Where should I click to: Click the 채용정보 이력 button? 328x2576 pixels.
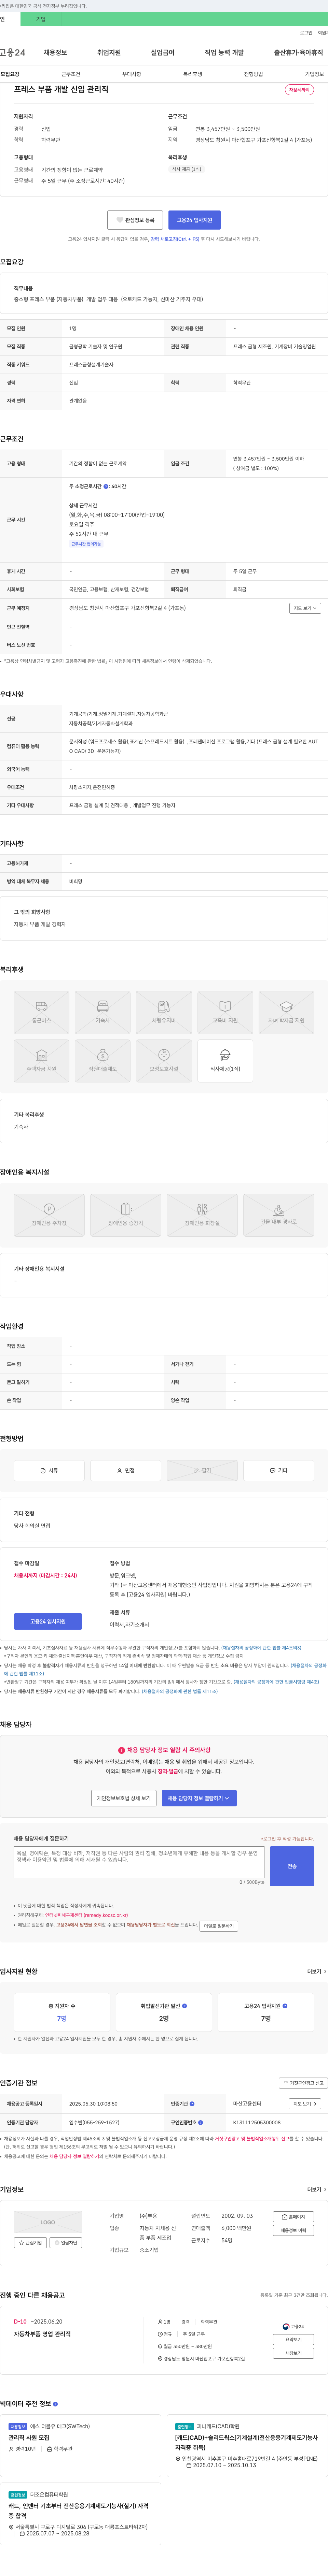pyautogui.click(x=294, y=2230)
